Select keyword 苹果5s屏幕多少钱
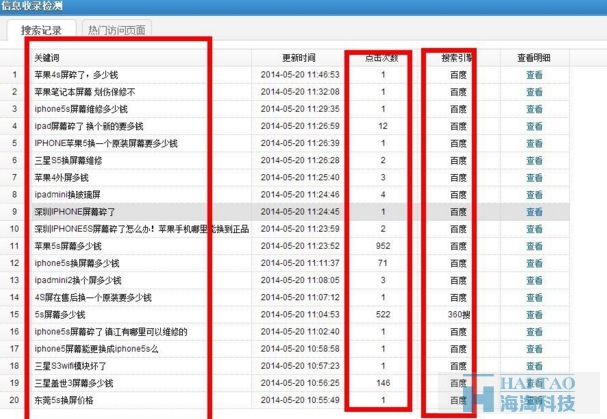Viewport: 607px width, 419px height. [x=68, y=246]
